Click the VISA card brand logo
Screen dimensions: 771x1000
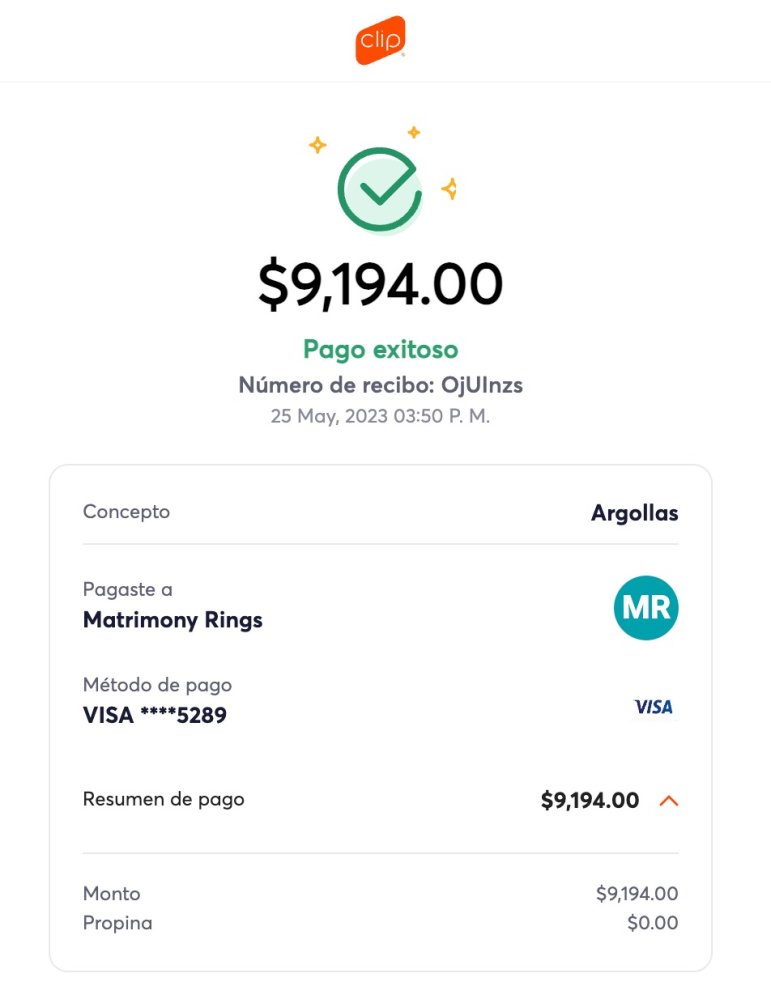(654, 707)
